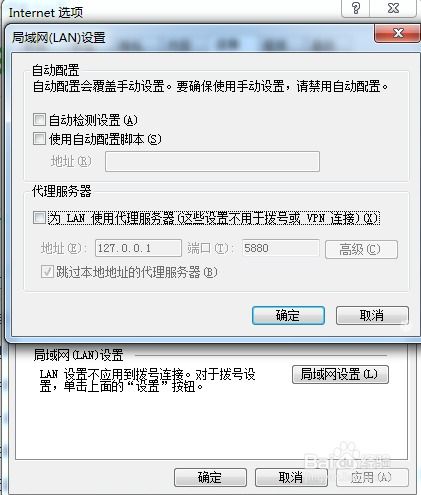Click the 端口(T) label
Screen dimensions: 421x495
210,248
